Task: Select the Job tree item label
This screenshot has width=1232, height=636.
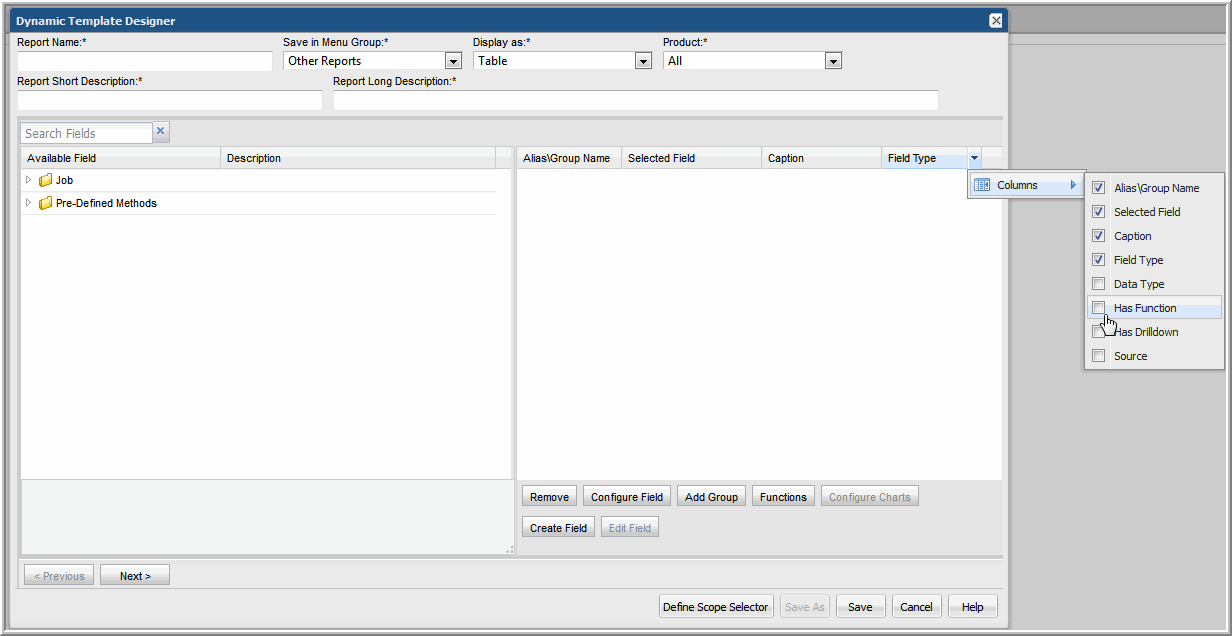Action: pos(64,181)
